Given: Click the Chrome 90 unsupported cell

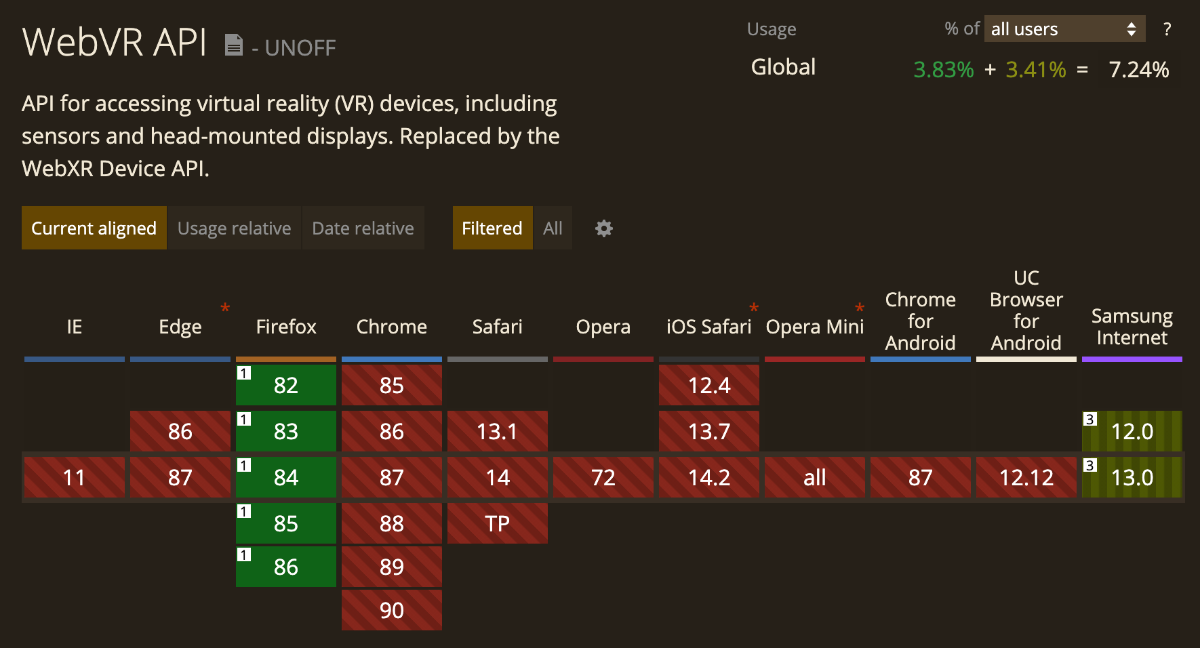Looking at the screenshot, I should (x=392, y=609).
